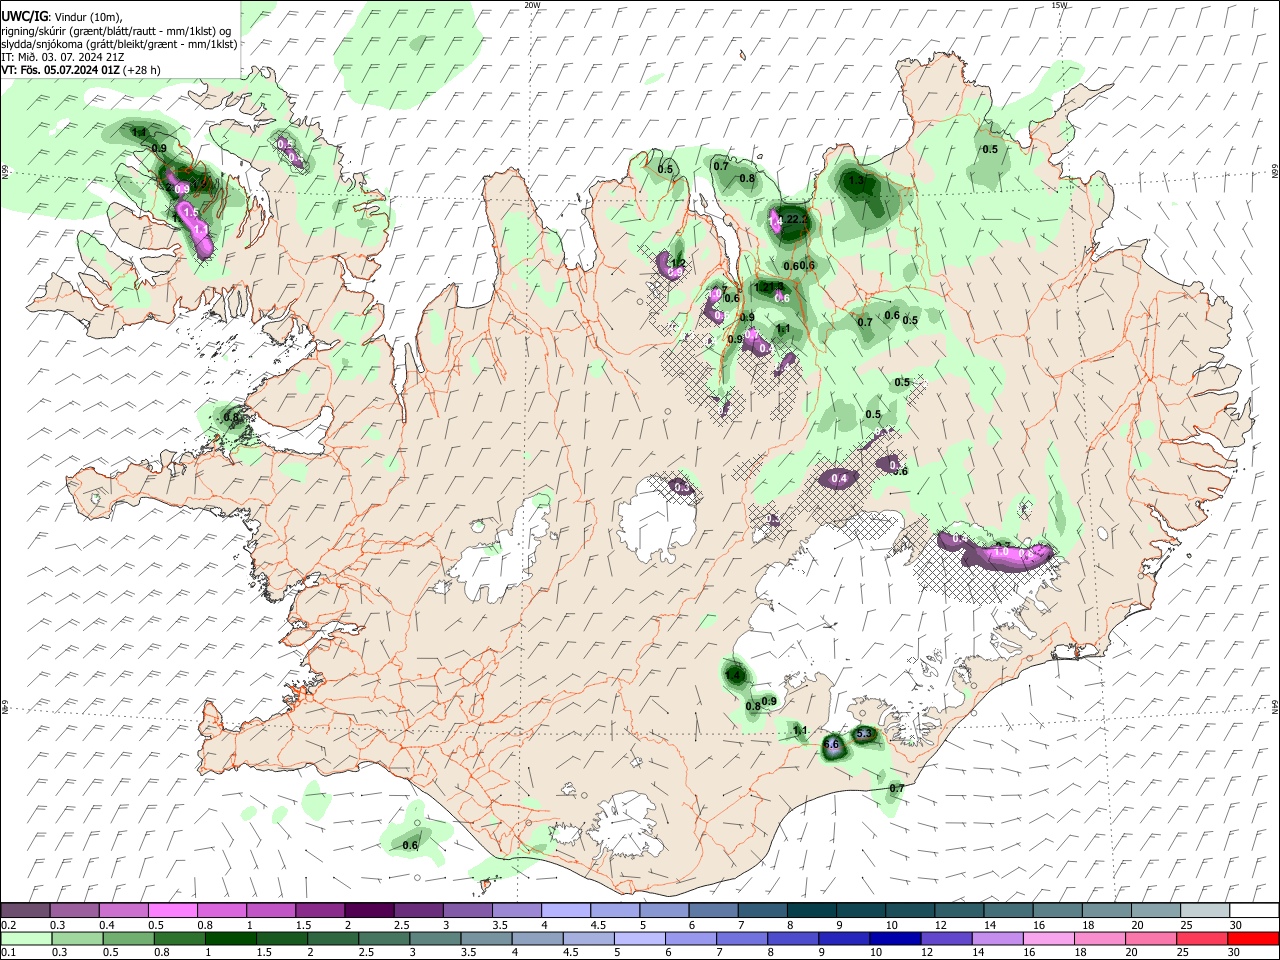Click the 'UWC/IG: Vindur (10m)' title line

tap(62, 17)
